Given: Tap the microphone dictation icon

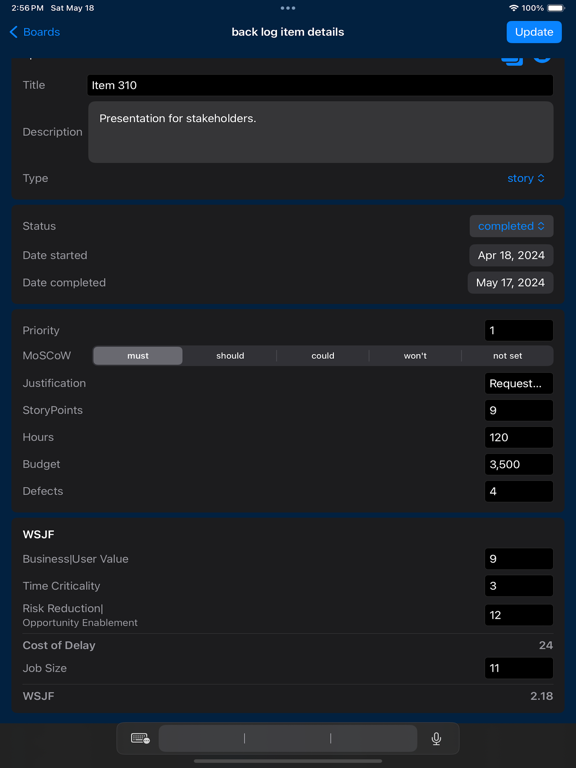Looking at the screenshot, I should click(x=436, y=738).
